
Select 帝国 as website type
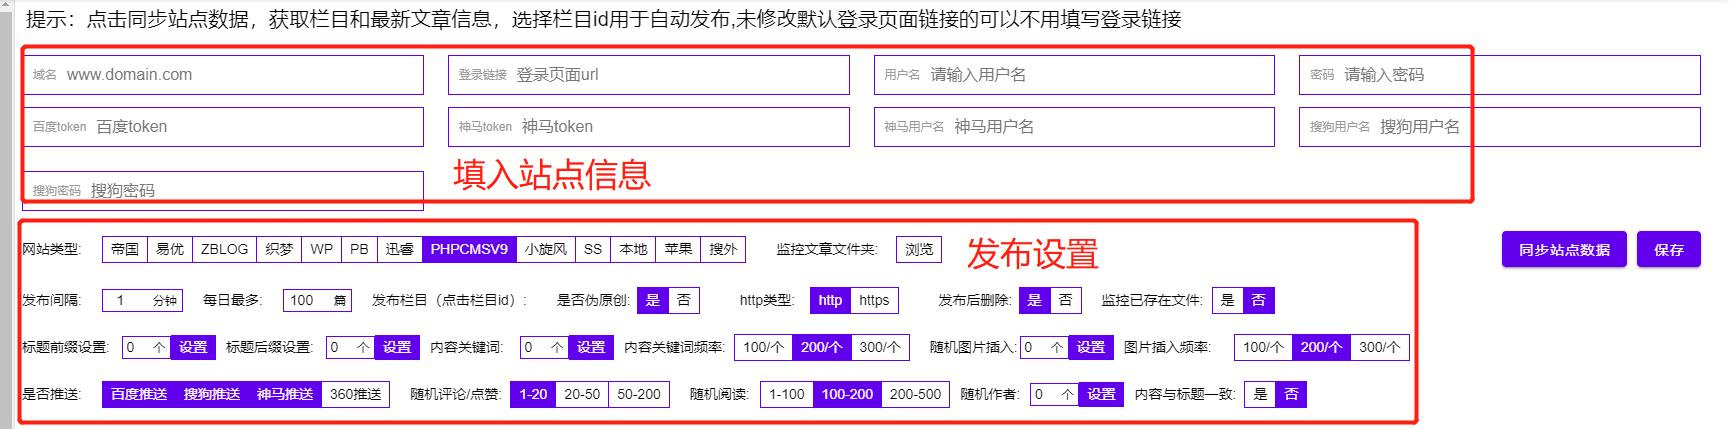pos(125,249)
